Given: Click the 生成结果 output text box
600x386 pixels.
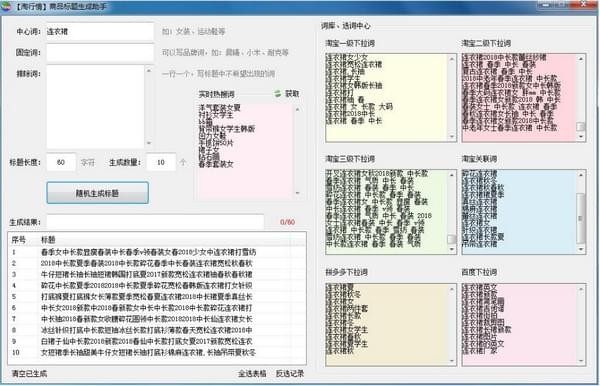Looking at the screenshot, I should 155,222.
